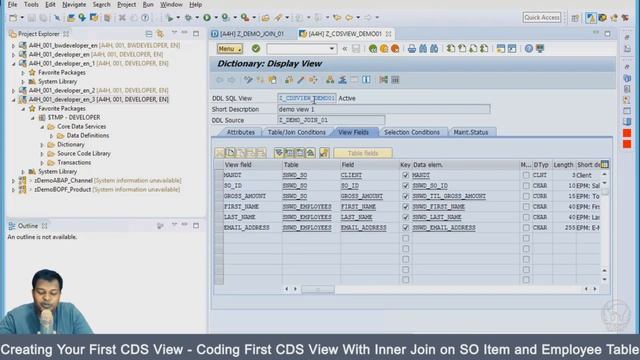
Task: Switch to Table/Join Conditions tab
Action: tap(297, 132)
